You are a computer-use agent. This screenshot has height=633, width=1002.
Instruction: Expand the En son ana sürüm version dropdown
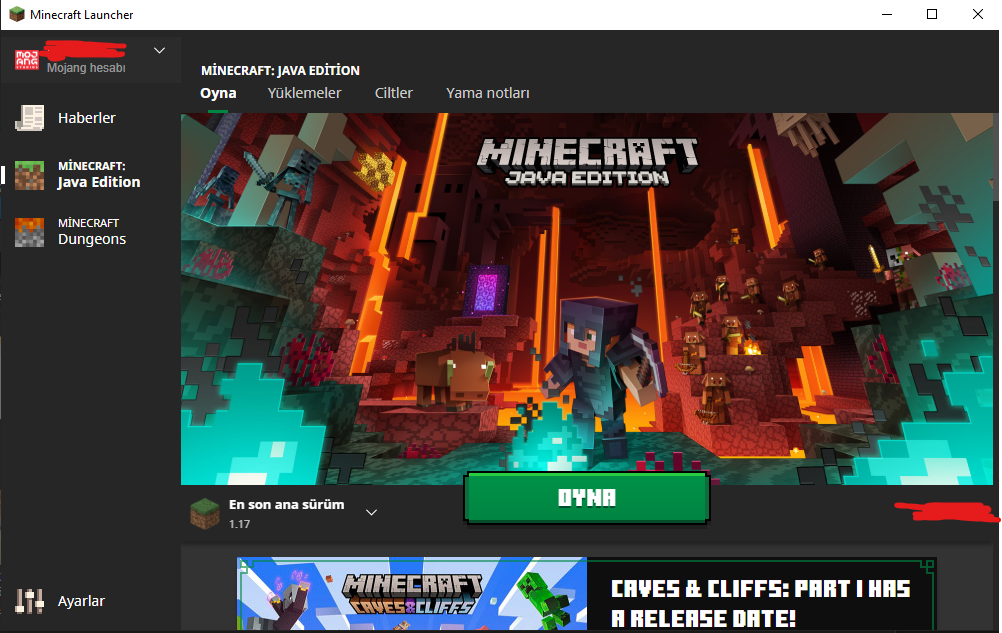[x=371, y=512]
